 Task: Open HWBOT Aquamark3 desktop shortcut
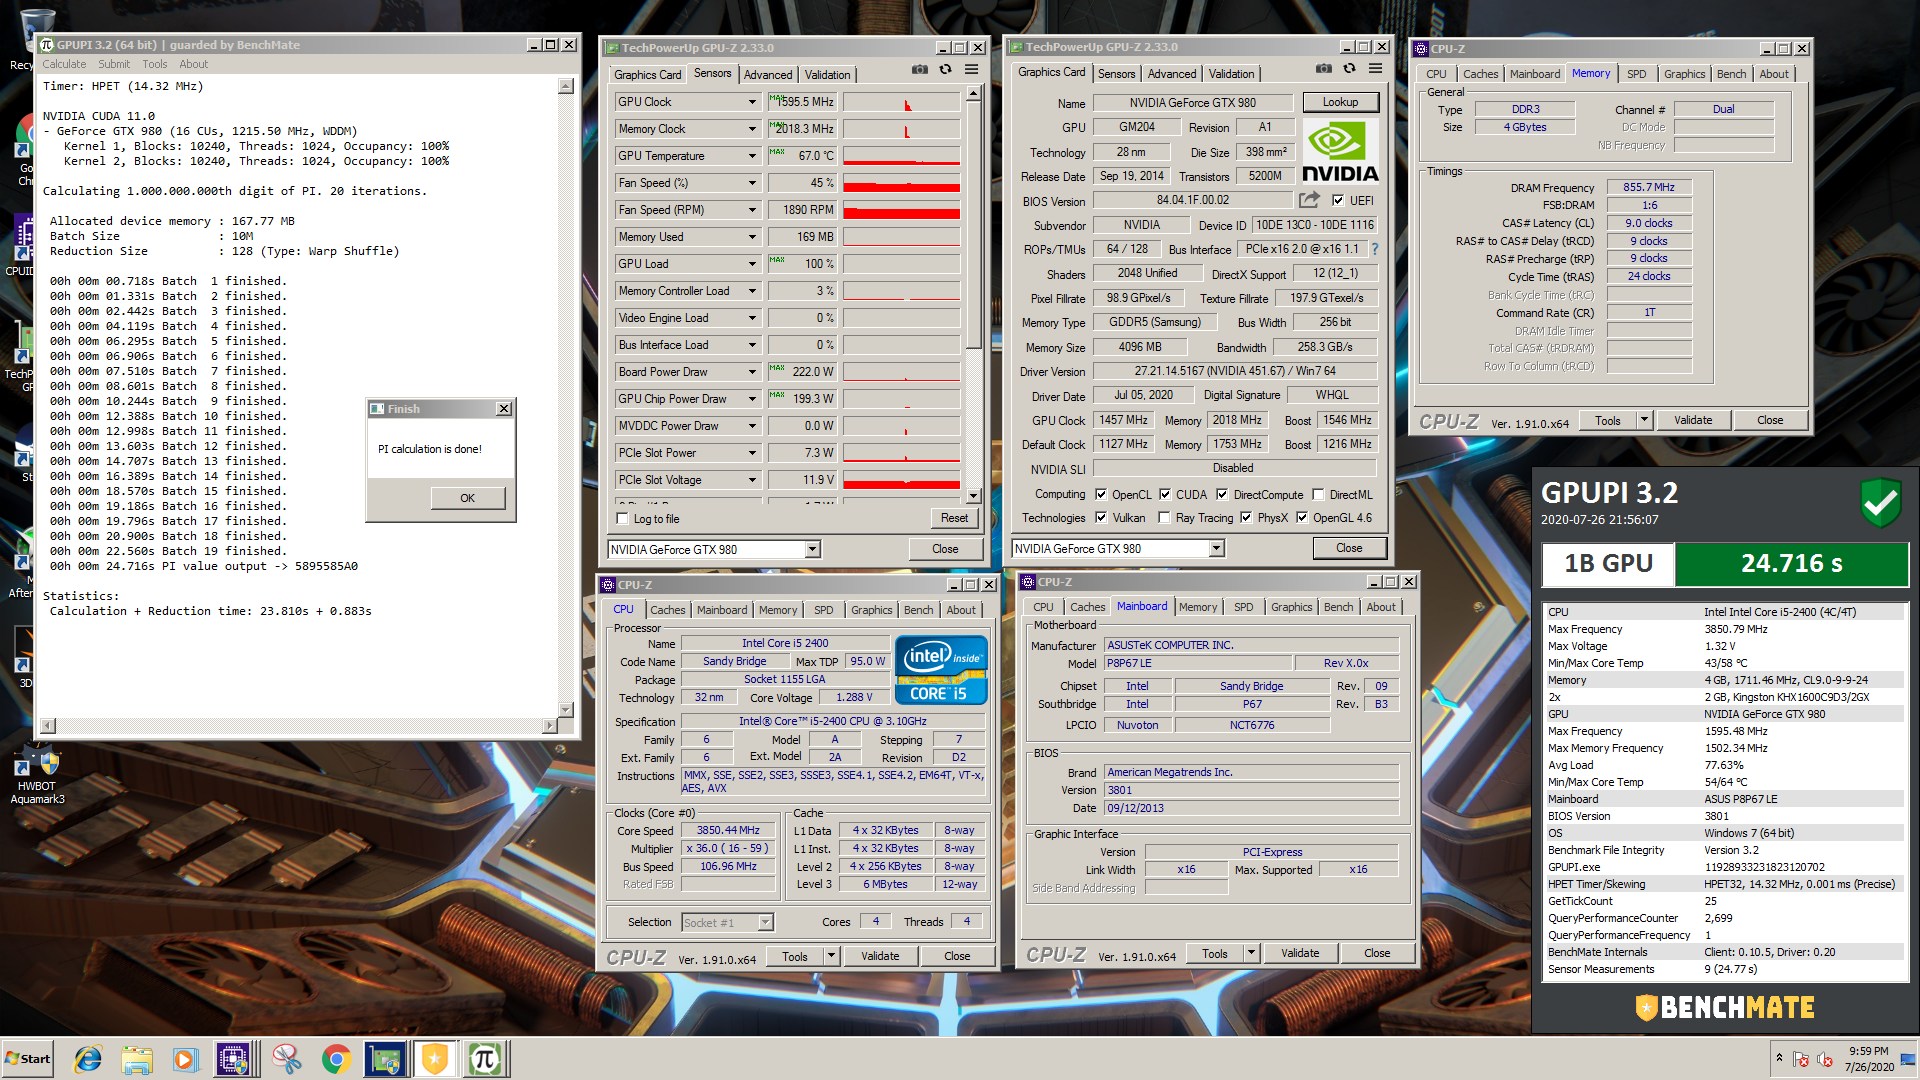click(37, 776)
